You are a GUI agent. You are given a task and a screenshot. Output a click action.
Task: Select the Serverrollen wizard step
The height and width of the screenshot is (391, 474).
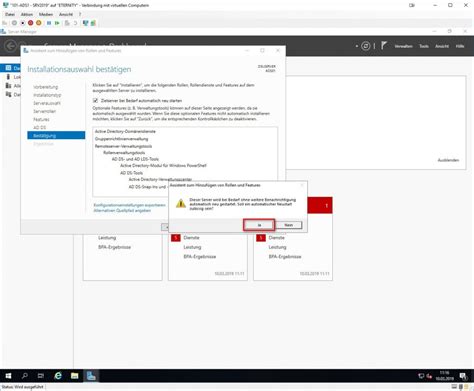(x=44, y=111)
